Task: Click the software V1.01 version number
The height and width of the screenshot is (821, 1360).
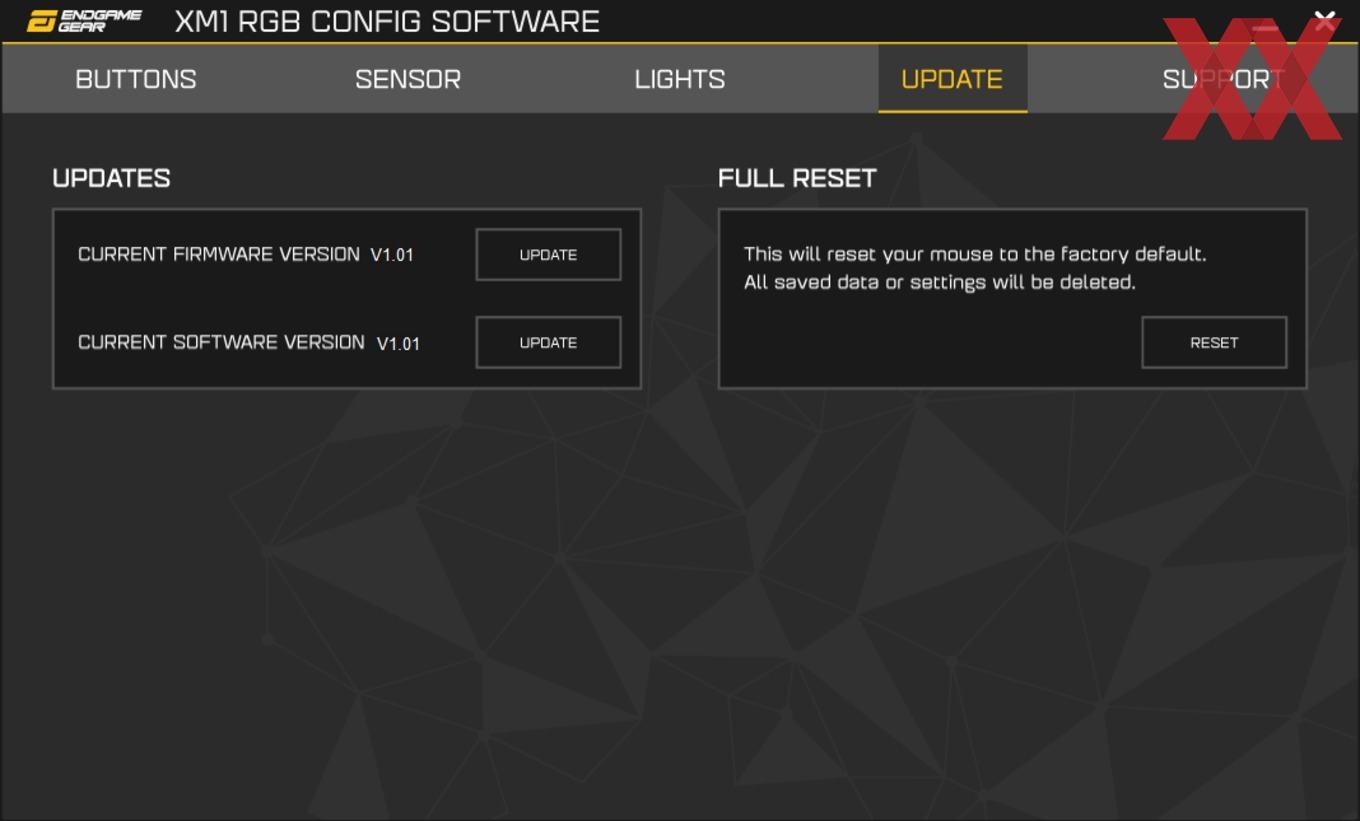Action: click(398, 344)
